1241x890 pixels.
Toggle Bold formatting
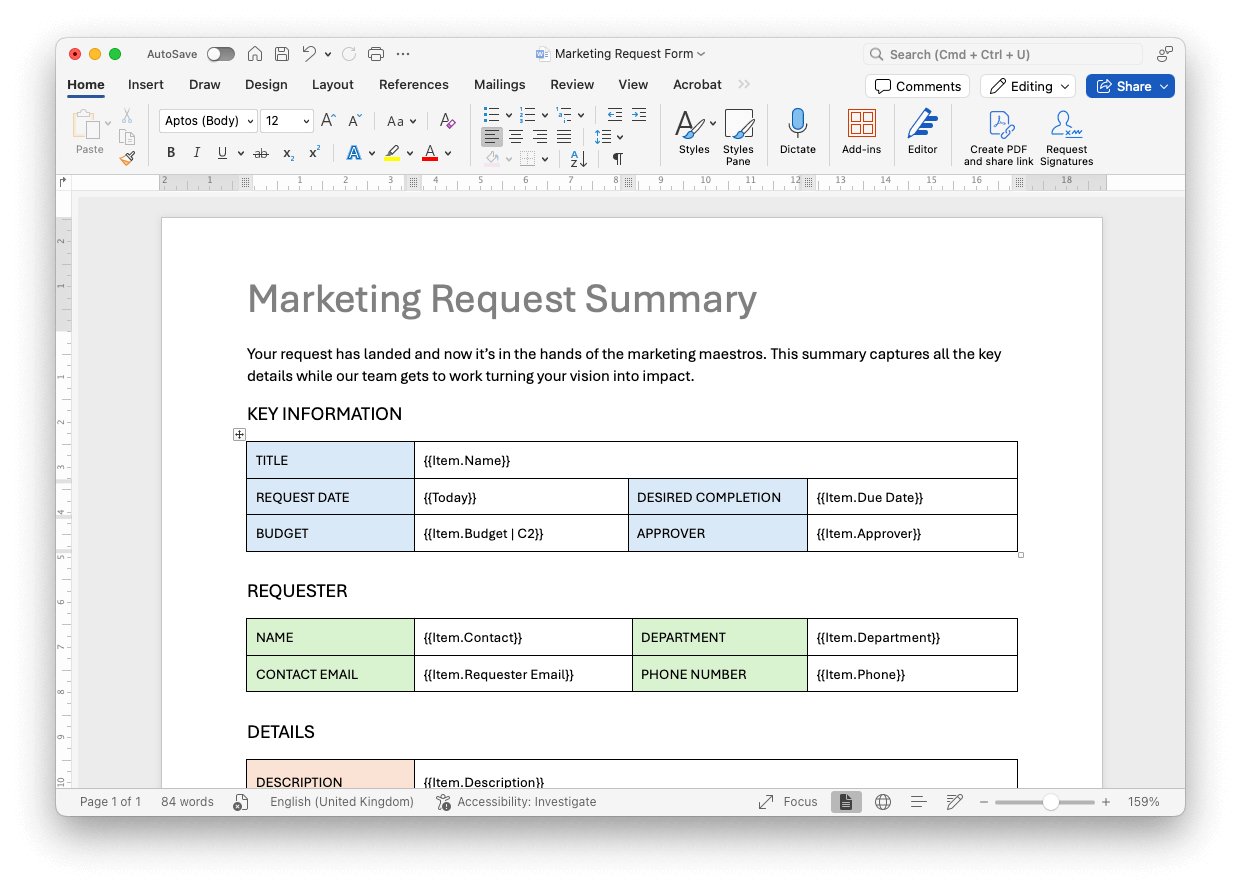(171, 153)
